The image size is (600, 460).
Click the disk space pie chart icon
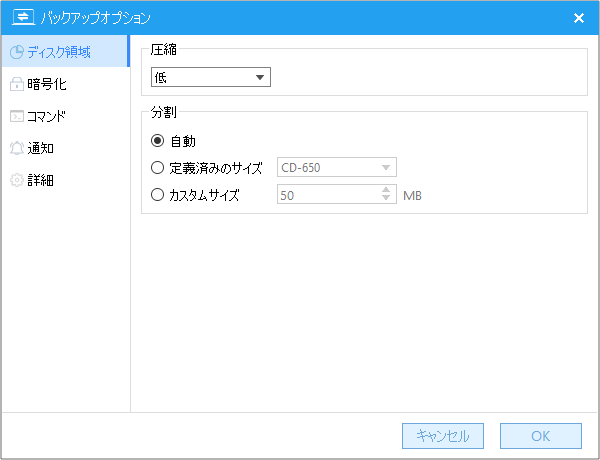(17, 52)
